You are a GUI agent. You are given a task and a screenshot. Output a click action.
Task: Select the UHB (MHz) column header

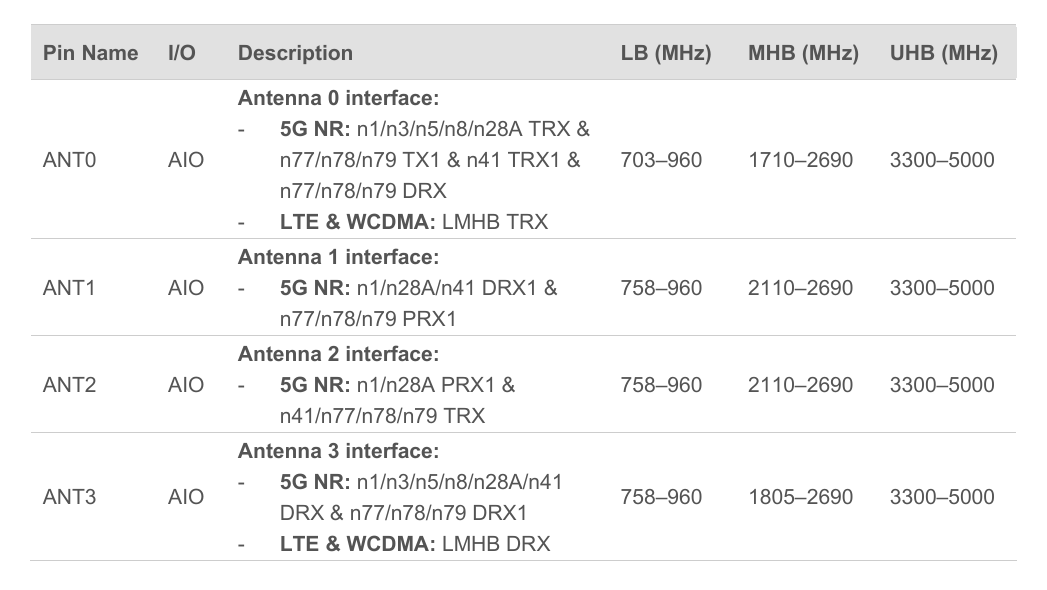[x=943, y=53]
